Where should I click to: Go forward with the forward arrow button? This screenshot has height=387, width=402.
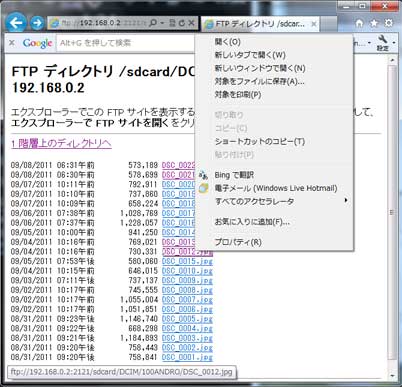point(37,23)
